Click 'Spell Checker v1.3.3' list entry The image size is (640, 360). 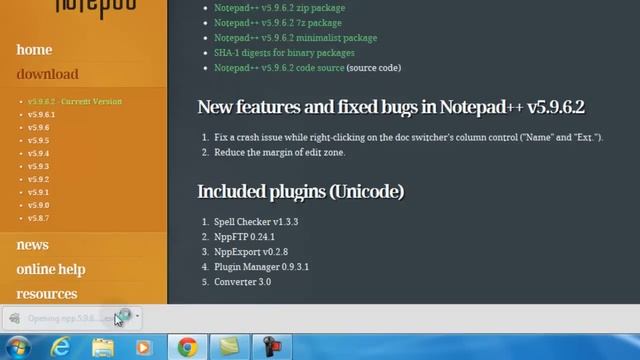(256, 222)
